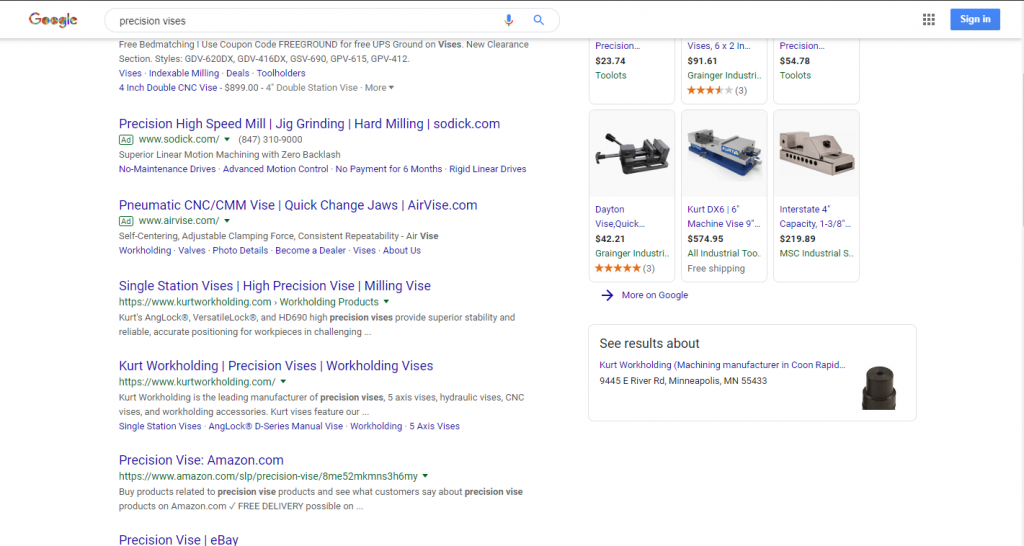Viewport: 1024px width, 546px height.
Task: Click the Interstate 4" vise product image
Action: tap(816, 154)
